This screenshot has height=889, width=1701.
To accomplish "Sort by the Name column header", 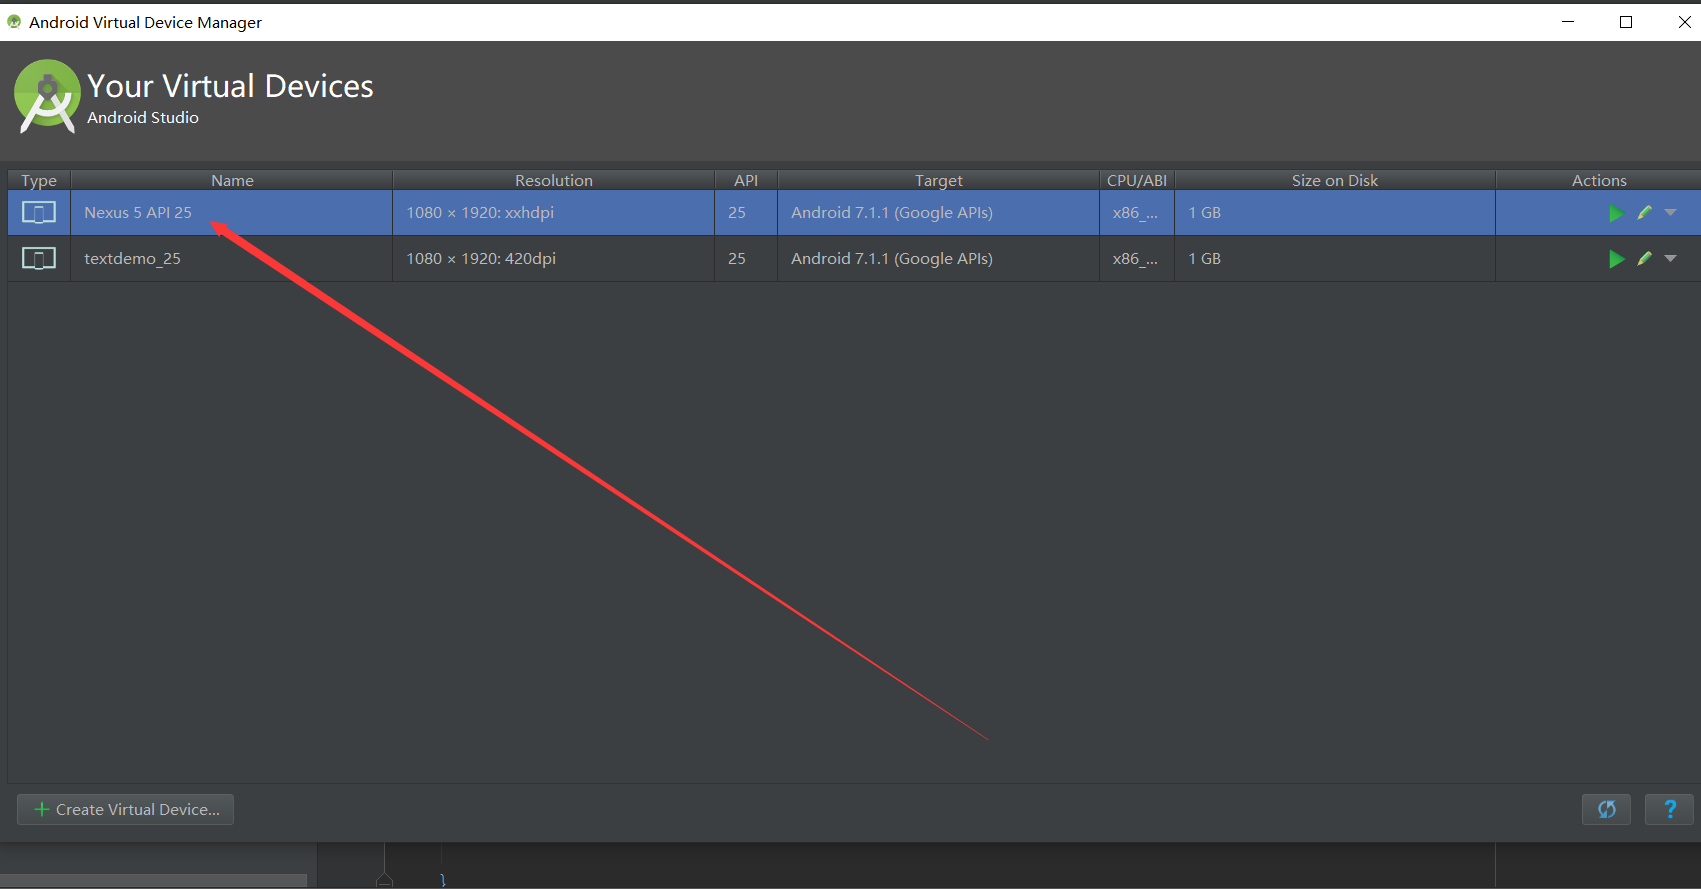I will coord(232,180).
